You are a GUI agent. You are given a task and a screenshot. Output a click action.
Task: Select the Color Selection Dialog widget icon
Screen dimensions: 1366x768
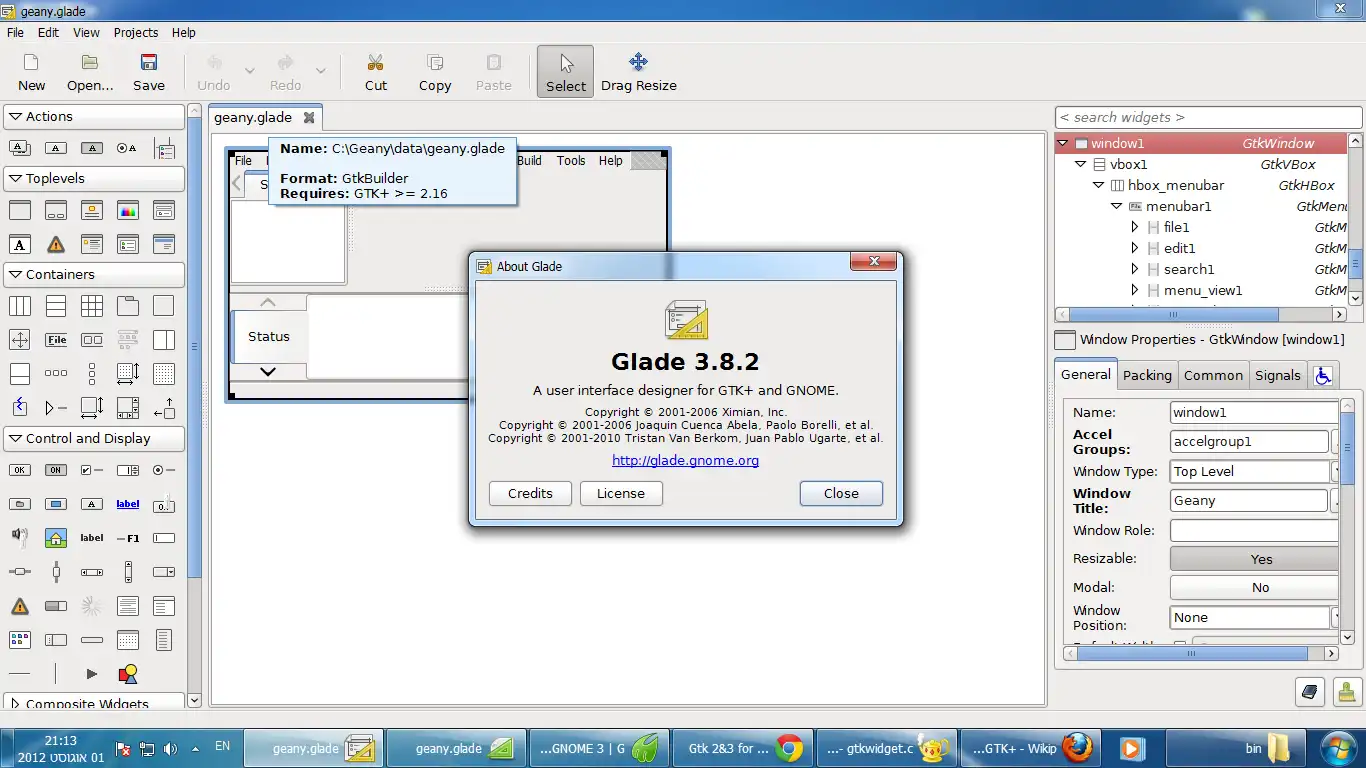127,211
